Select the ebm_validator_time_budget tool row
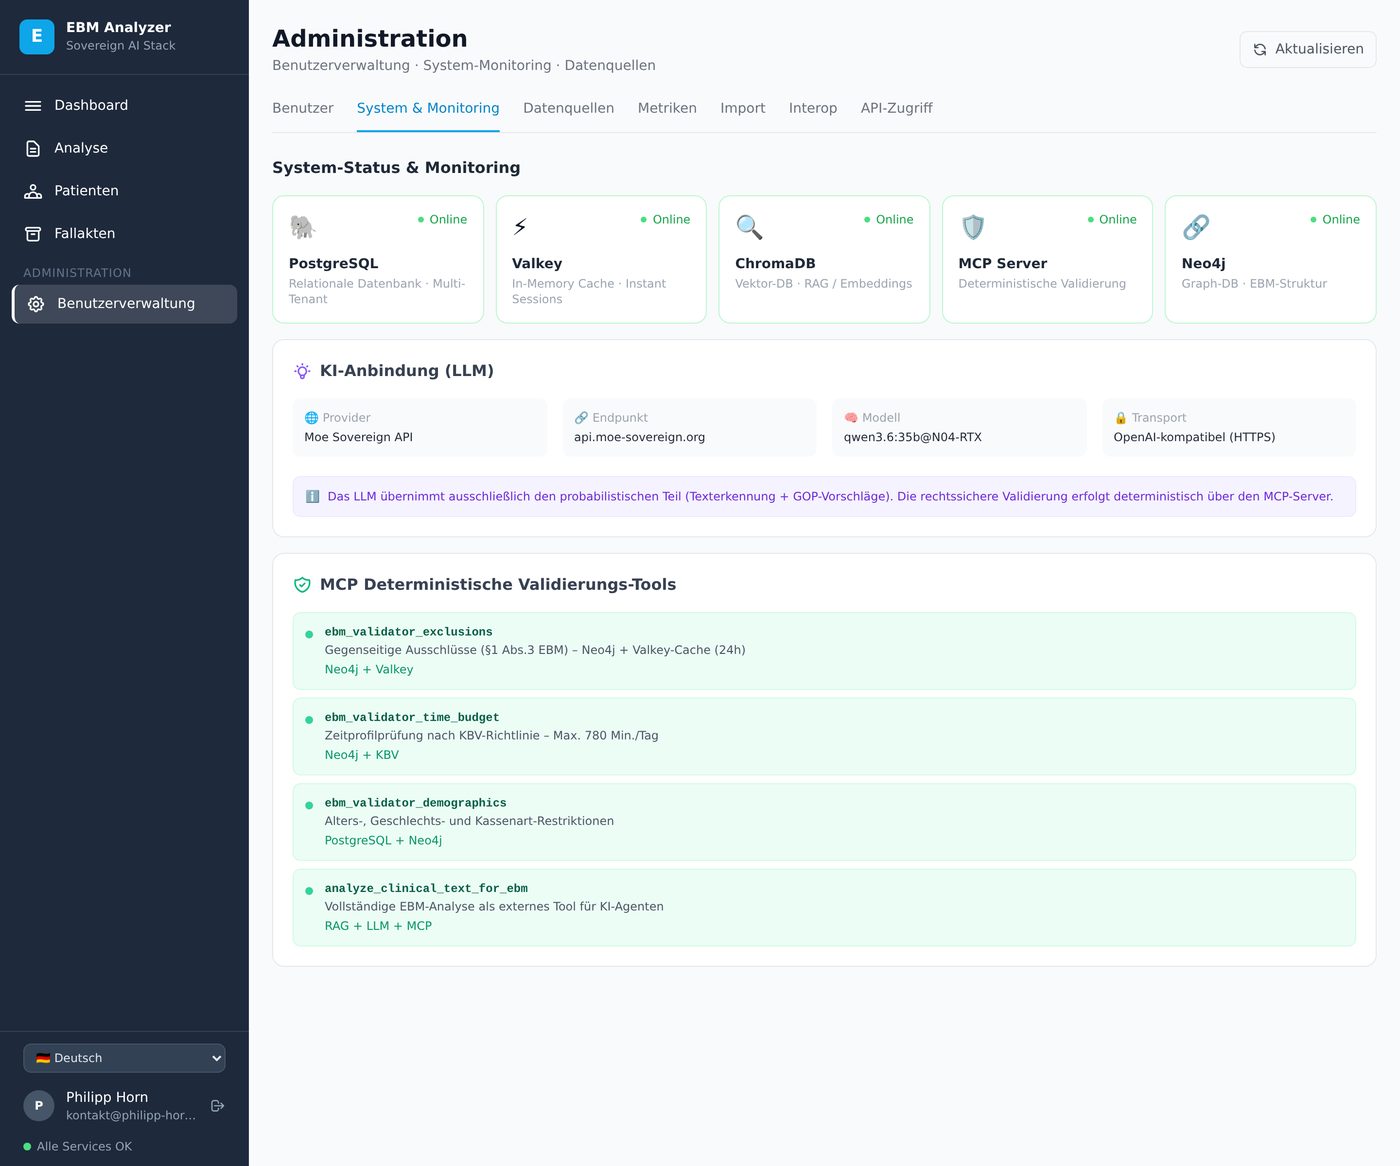The image size is (1400, 1166). click(x=824, y=736)
